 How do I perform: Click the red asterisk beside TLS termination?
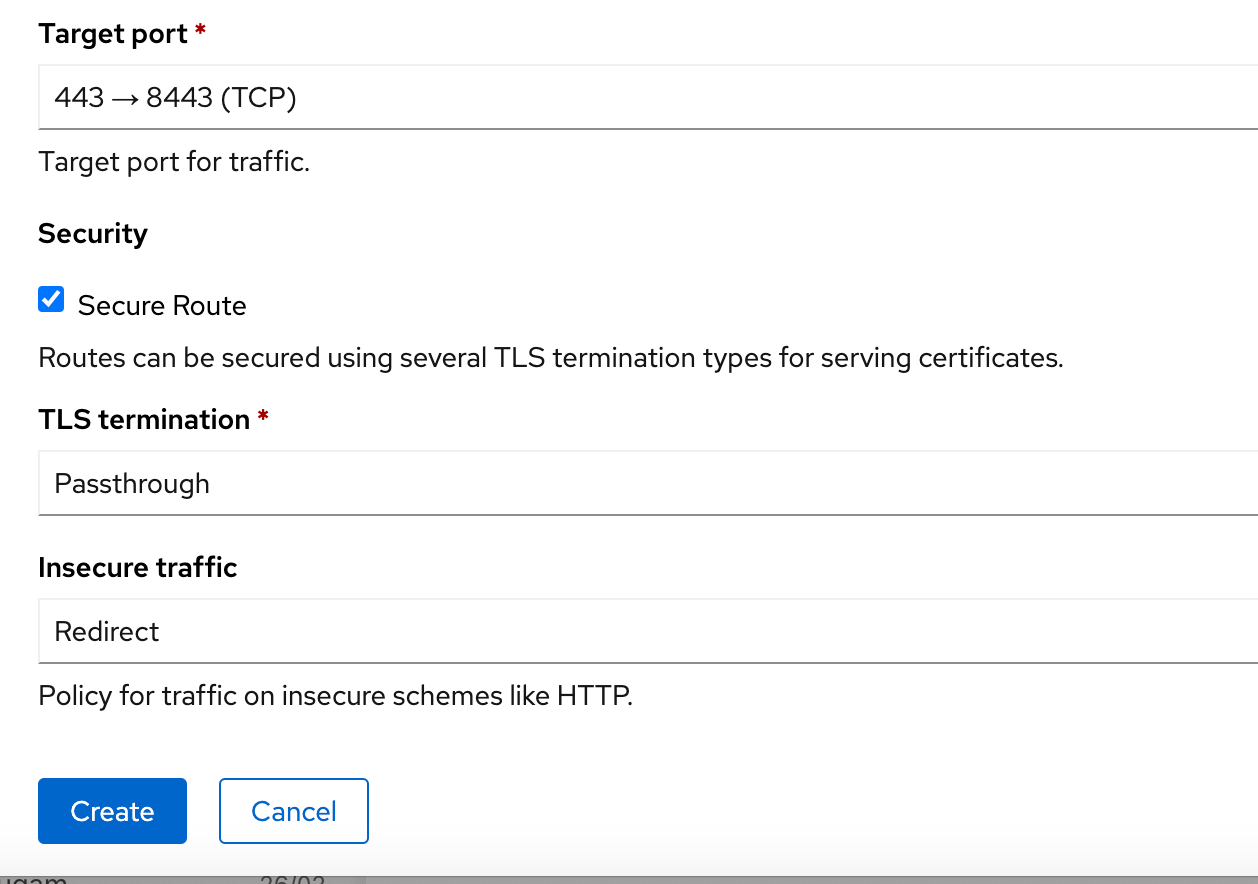tap(263, 417)
